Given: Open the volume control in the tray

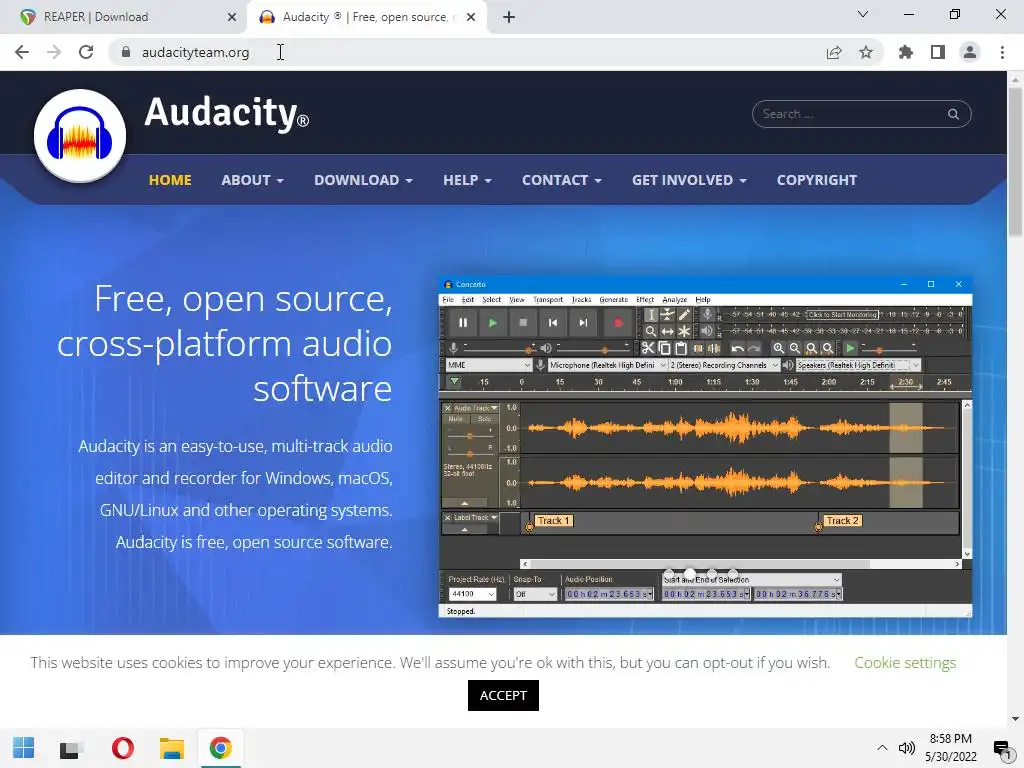Looking at the screenshot, I should point(906,748).
